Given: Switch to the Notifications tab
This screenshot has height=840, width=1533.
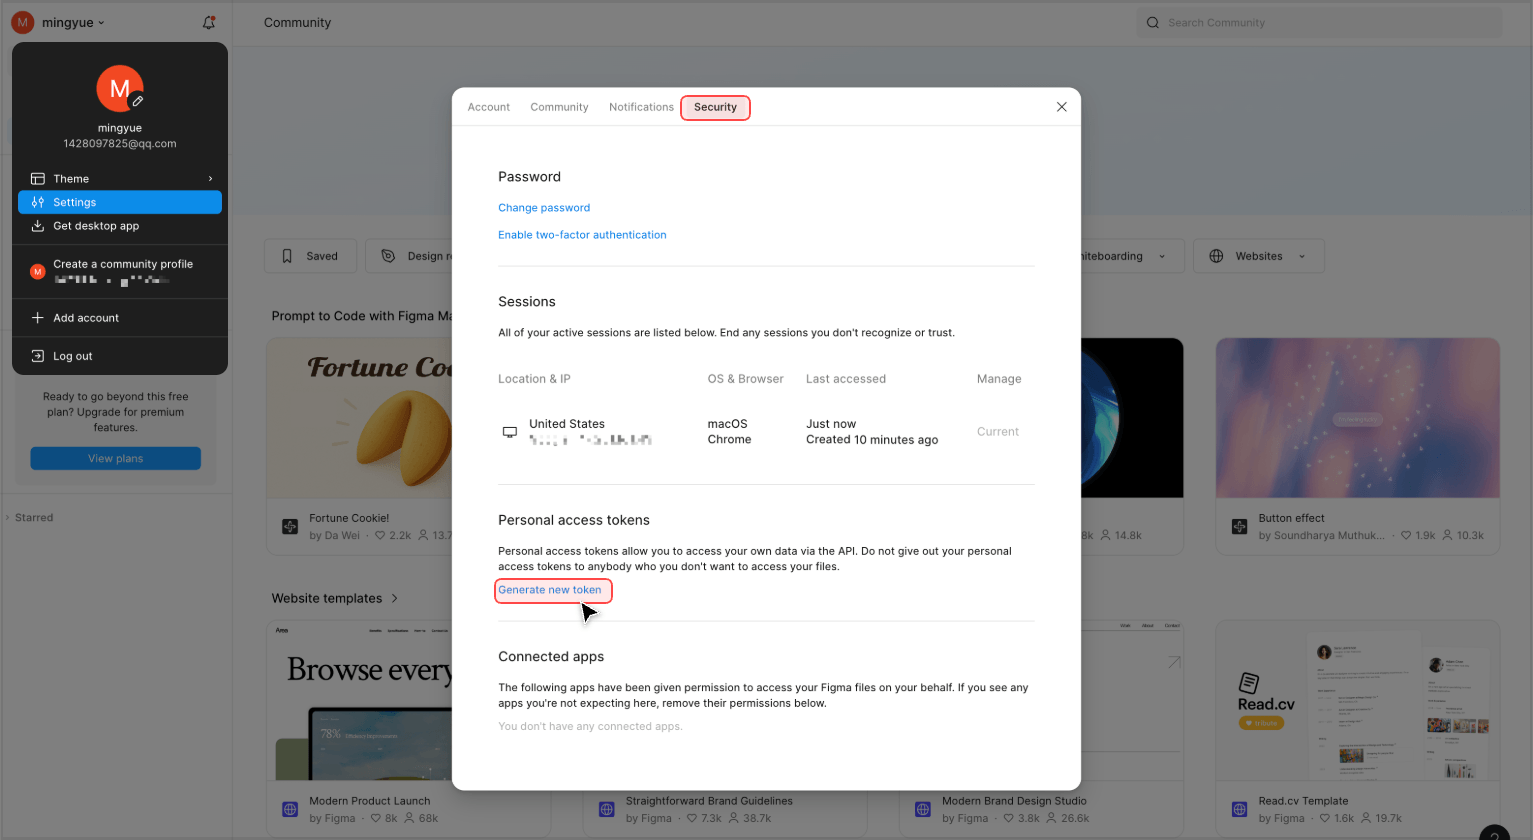Looking at the screenshot, I should pos(641,107).
